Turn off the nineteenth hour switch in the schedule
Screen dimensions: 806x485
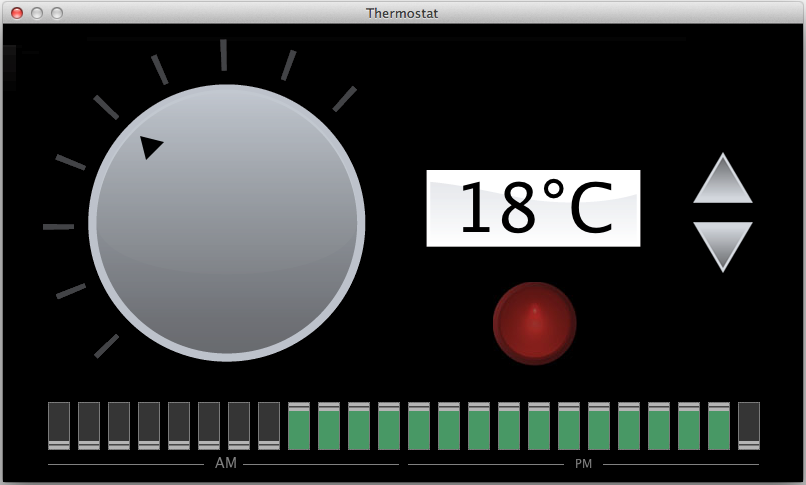point(599,426)
